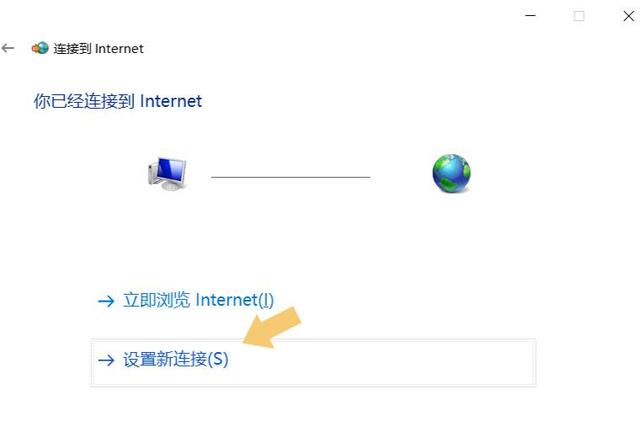The height and width of the screenshot is (427, 640).
Task: Minimize the 连接到 Internet window
Action: tap(530, 16)
